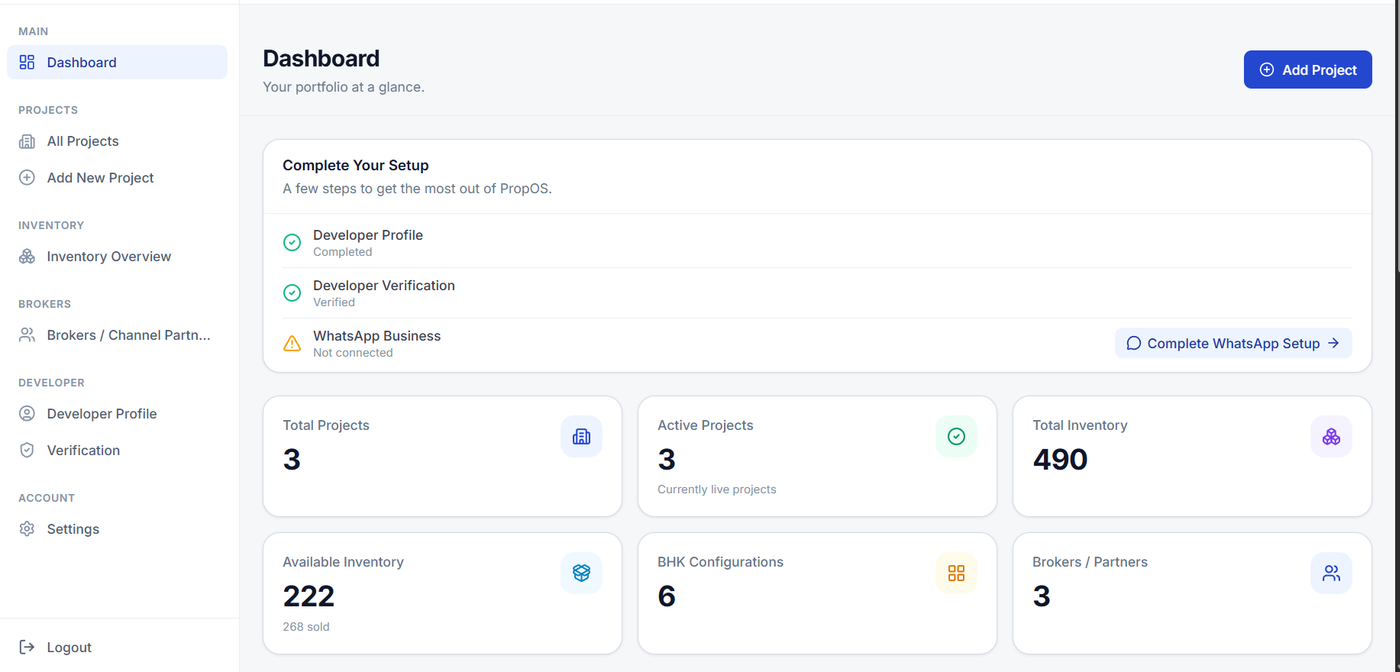Select the Developer Verification setup step
The width and height of the screenshot is (1400, 672).
817,293
